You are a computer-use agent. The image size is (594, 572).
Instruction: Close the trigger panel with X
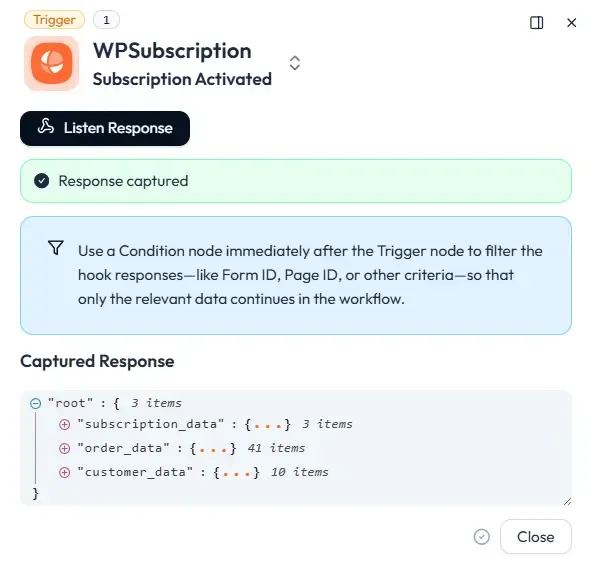click(x=571, y=23)
